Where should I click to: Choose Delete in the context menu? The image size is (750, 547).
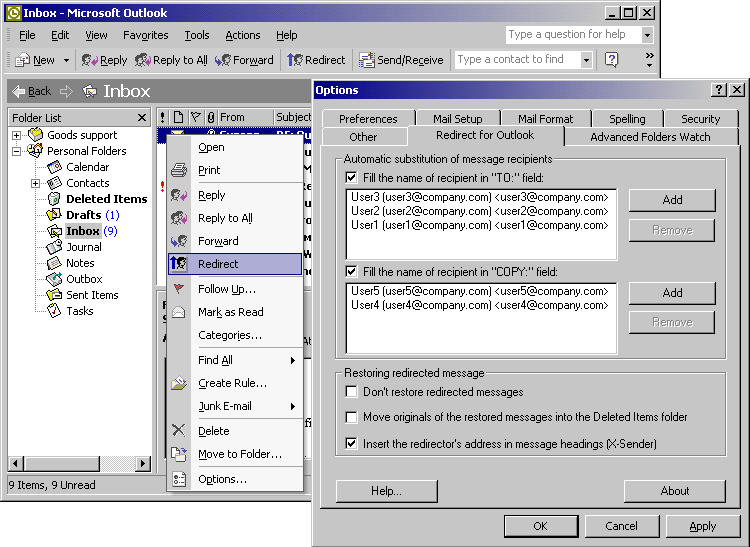coord(235,431)
